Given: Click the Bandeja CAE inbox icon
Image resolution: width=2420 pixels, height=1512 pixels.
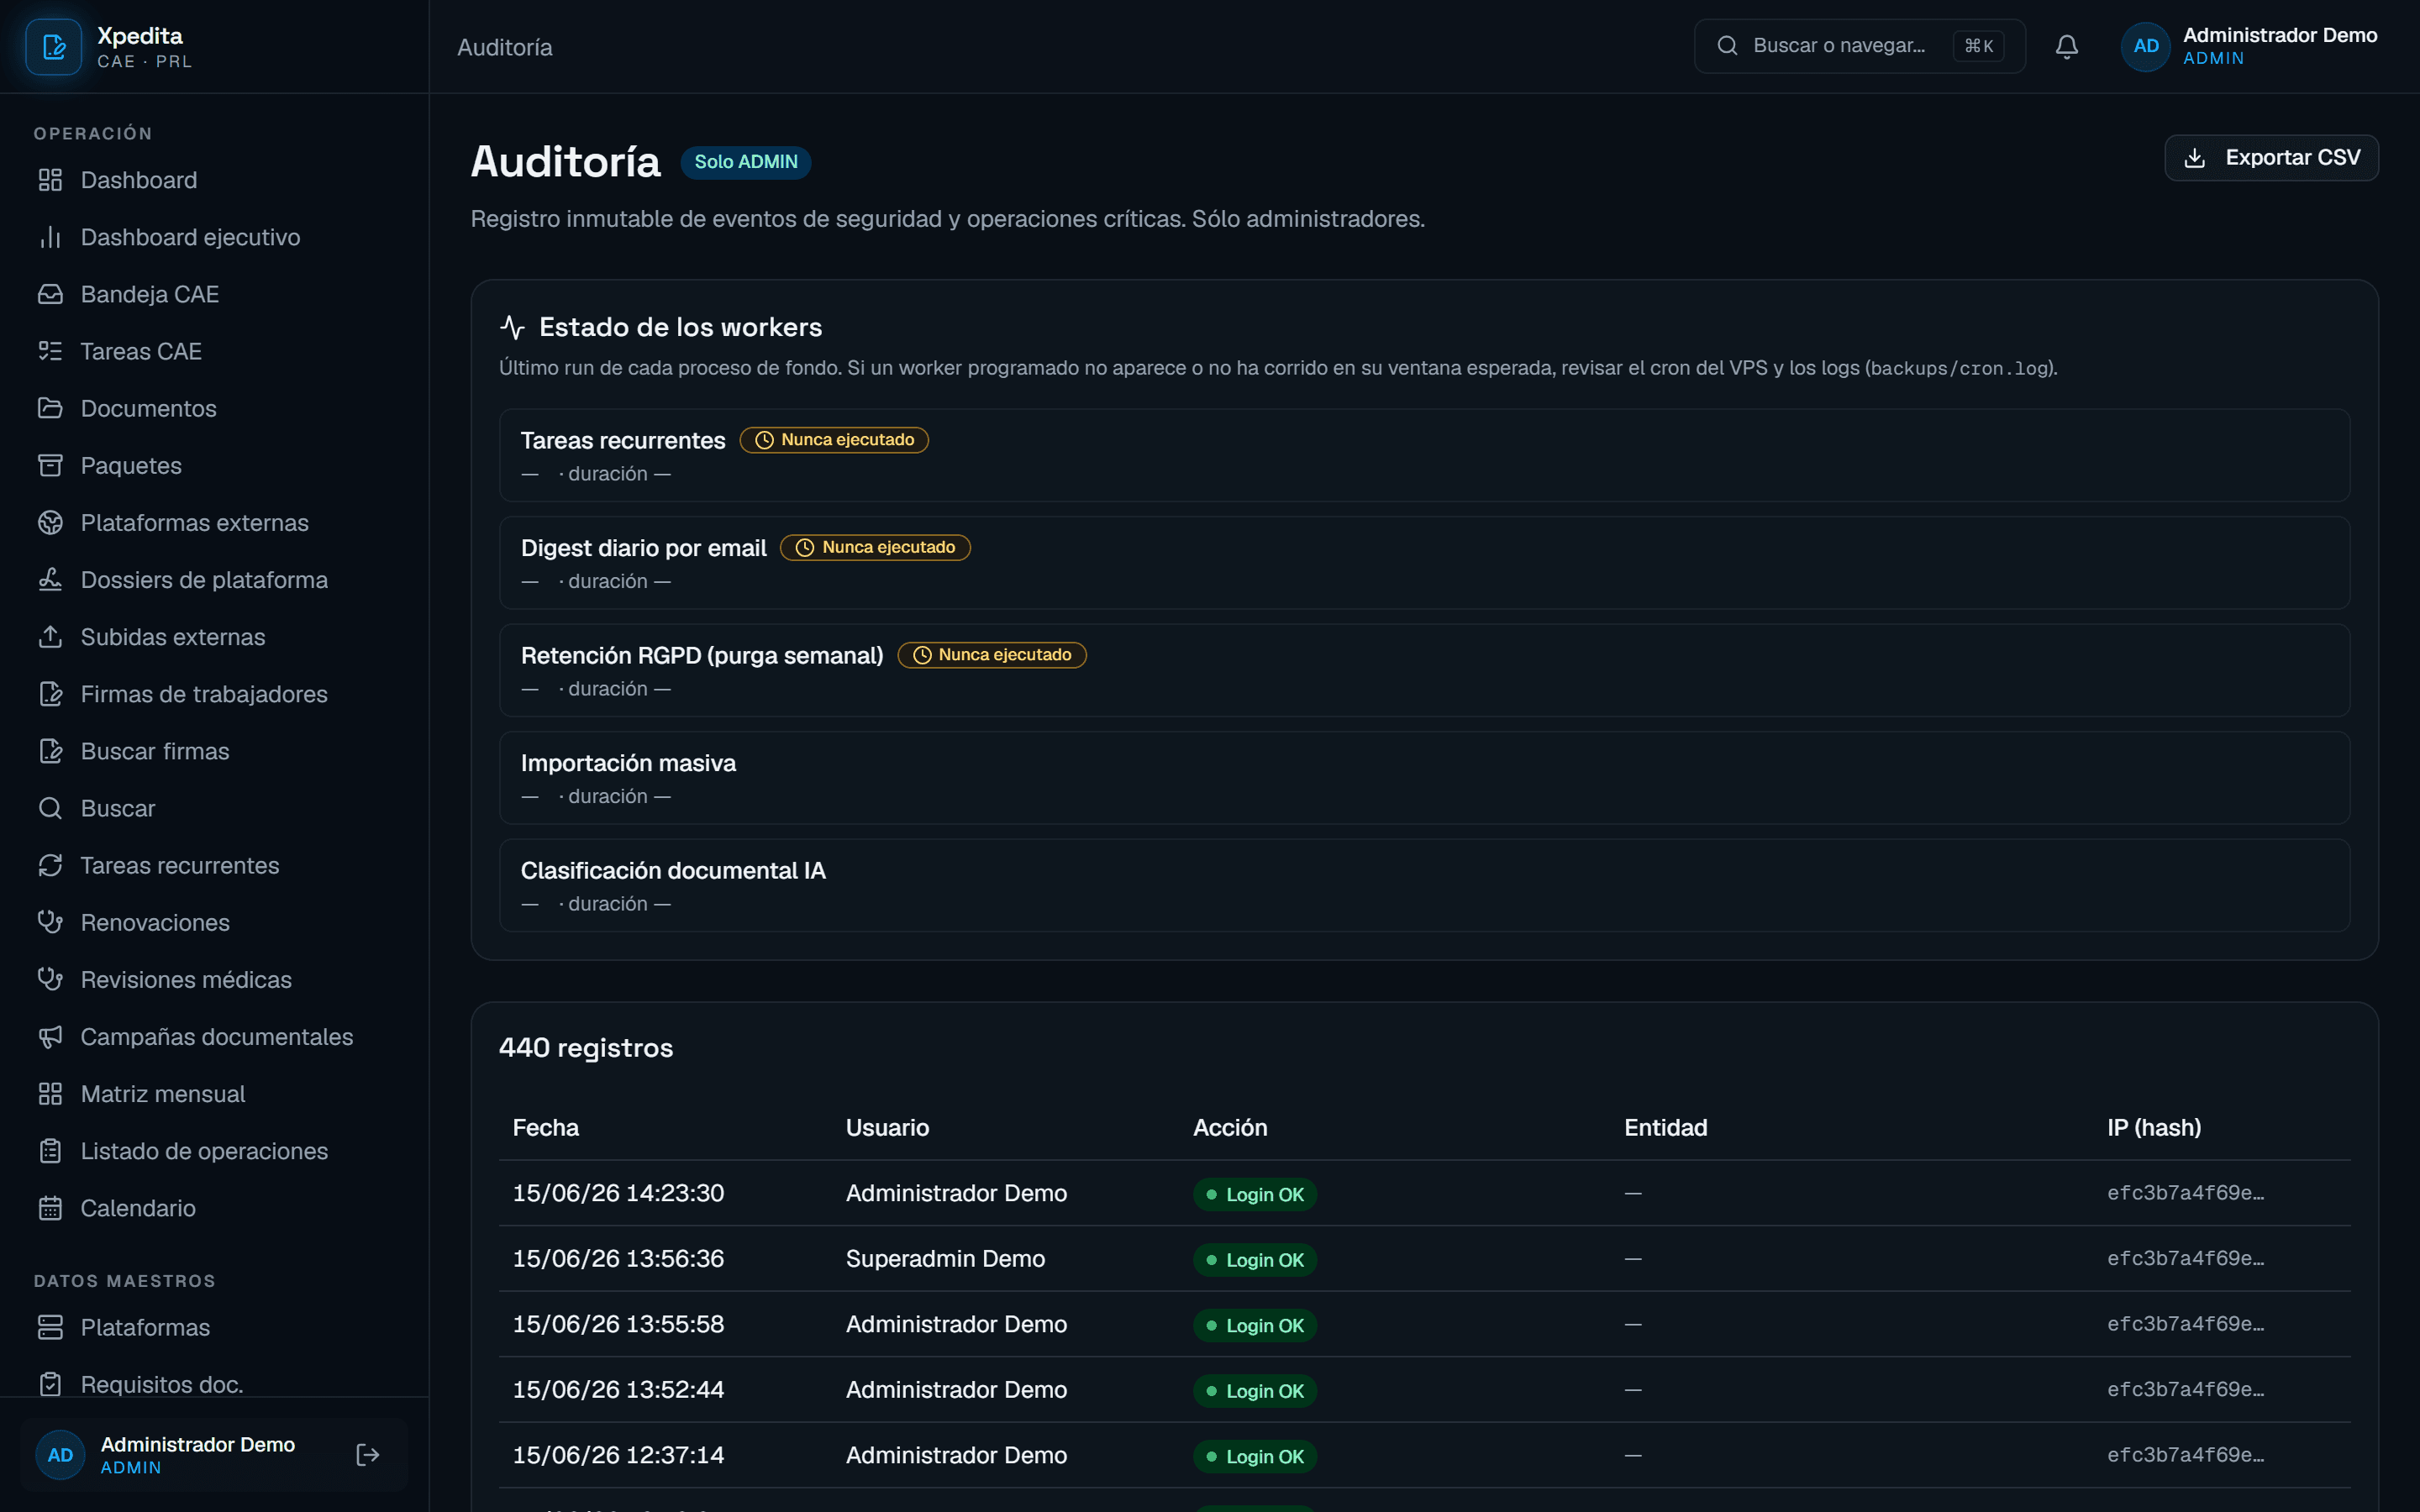Looking at the screenshot, I should (x=50, y=294).
